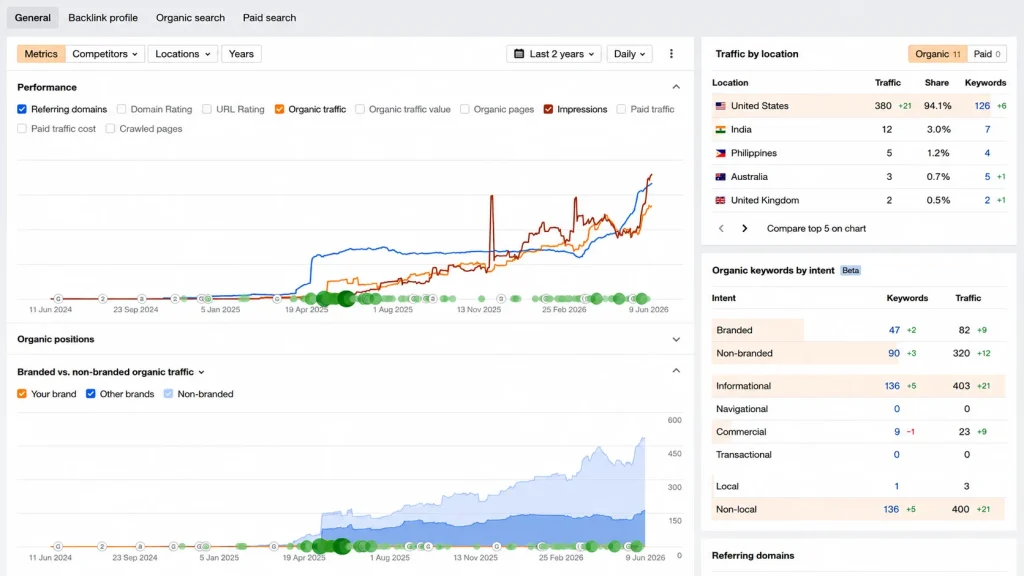Expand the Organic positions section
Viewport: 1024px width, 576px height.
click(676, 340)
